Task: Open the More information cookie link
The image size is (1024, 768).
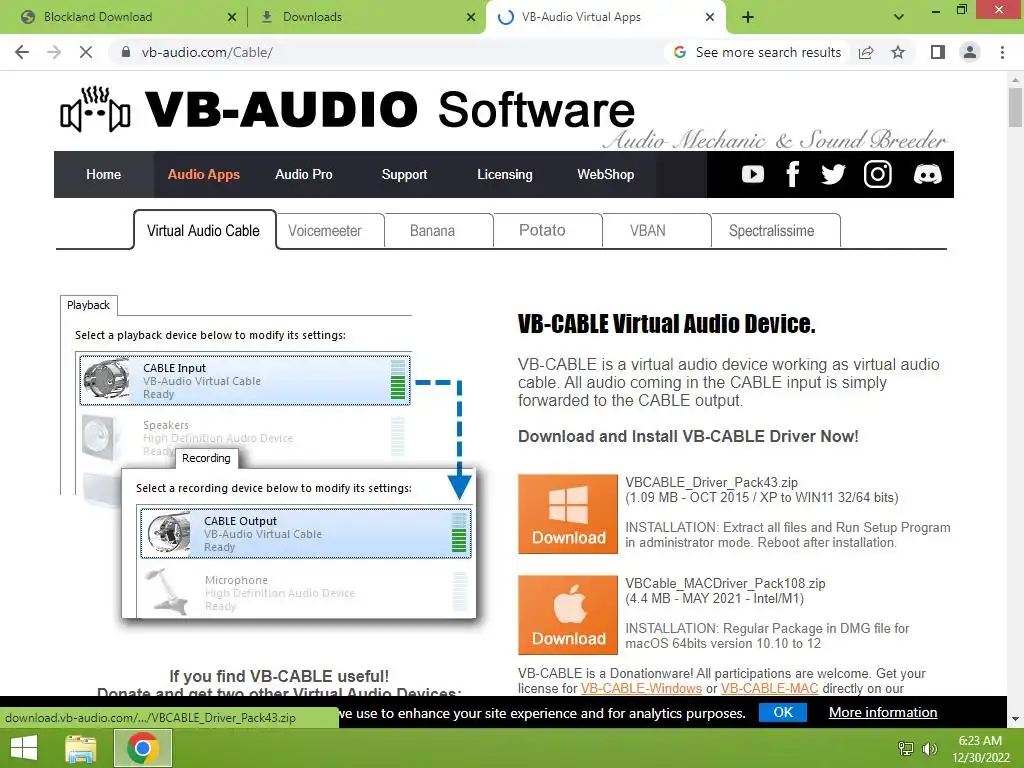Action: click(x=883, y=712)
